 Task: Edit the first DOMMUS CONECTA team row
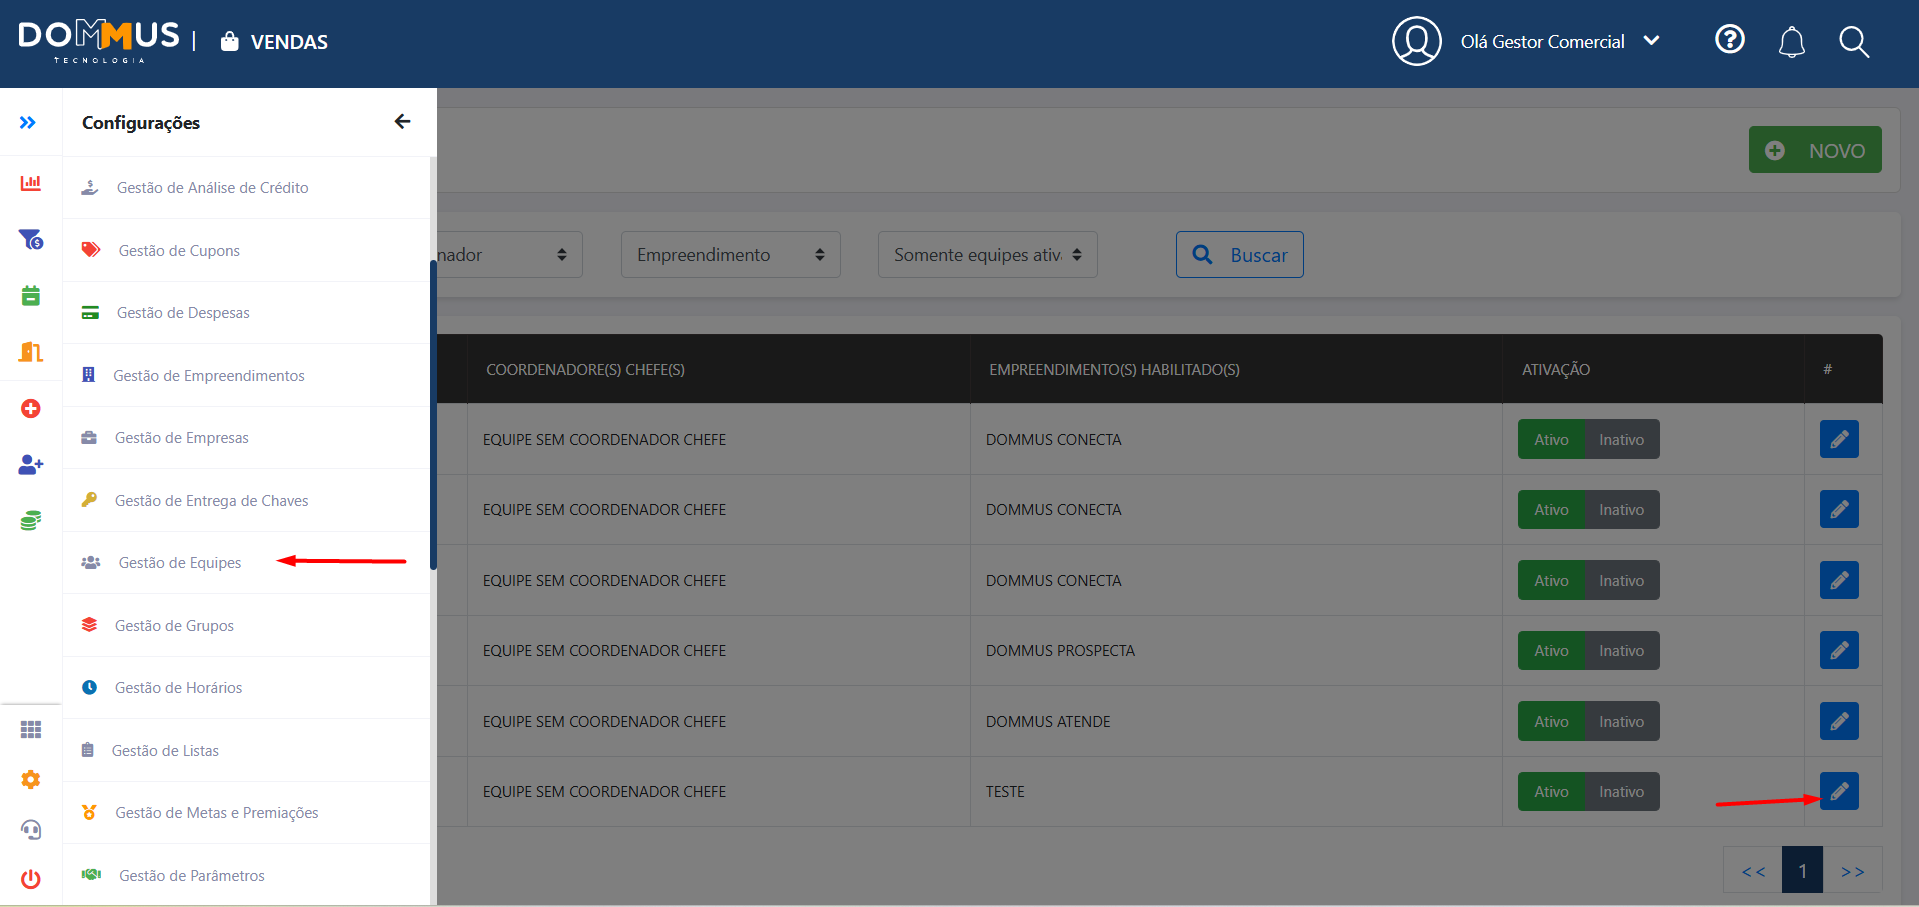(1839, 439)
